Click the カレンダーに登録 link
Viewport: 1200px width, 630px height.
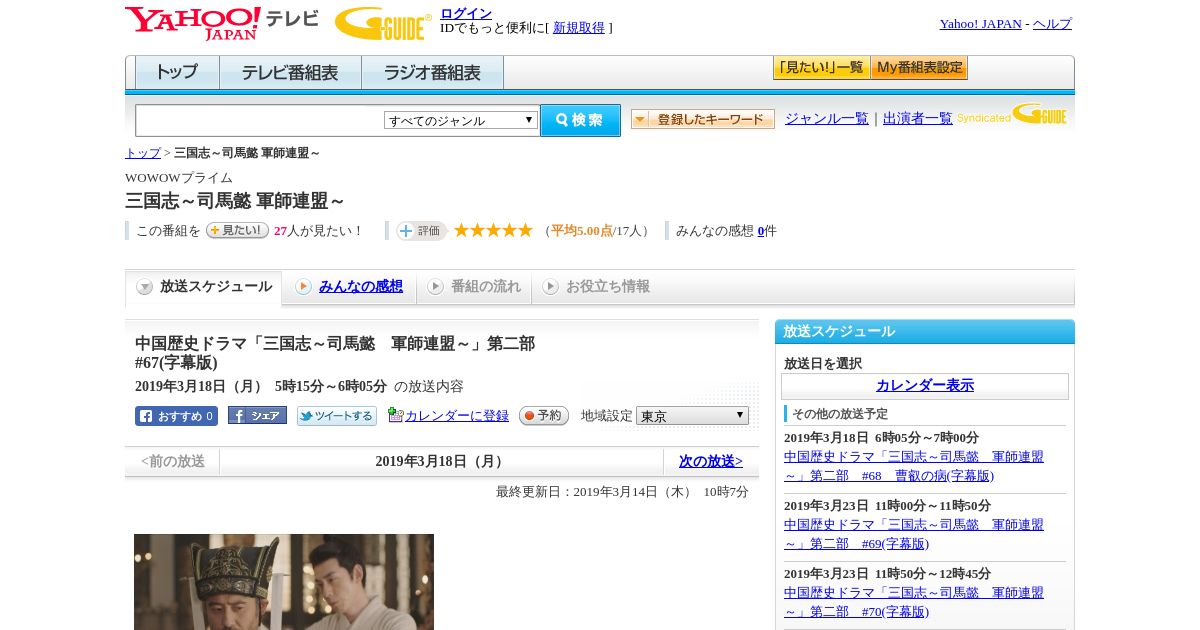point(457,416)
